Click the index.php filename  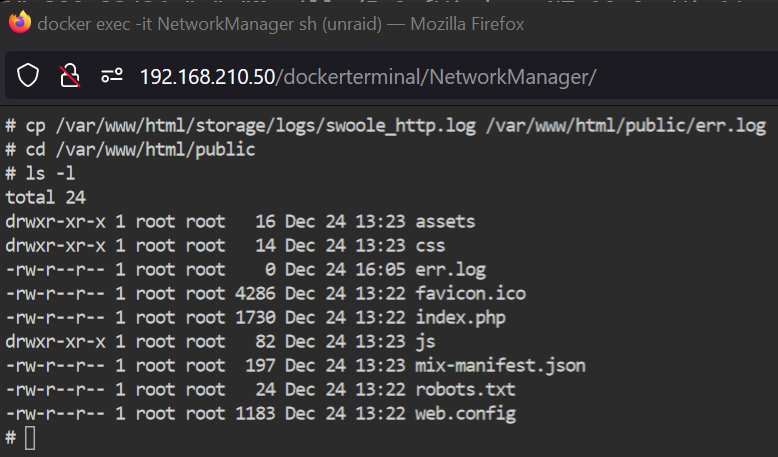pyautogui.click(x=460, y=318)
